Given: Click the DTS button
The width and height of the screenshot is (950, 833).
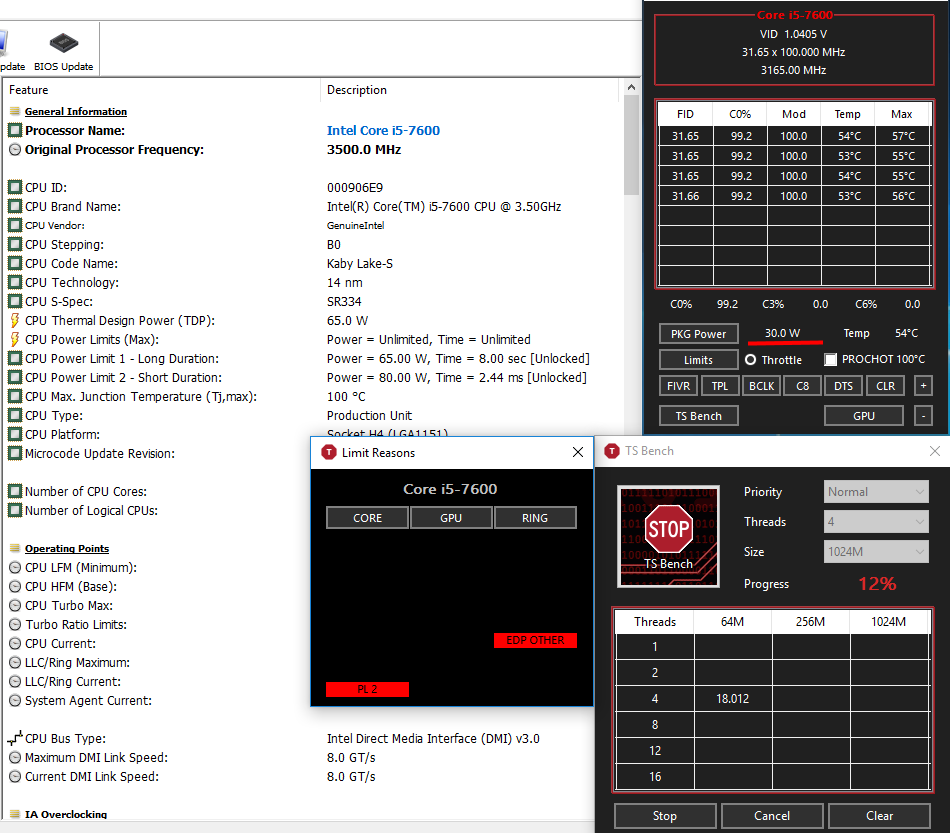Looking at the screenshot, I should [843, 386].
